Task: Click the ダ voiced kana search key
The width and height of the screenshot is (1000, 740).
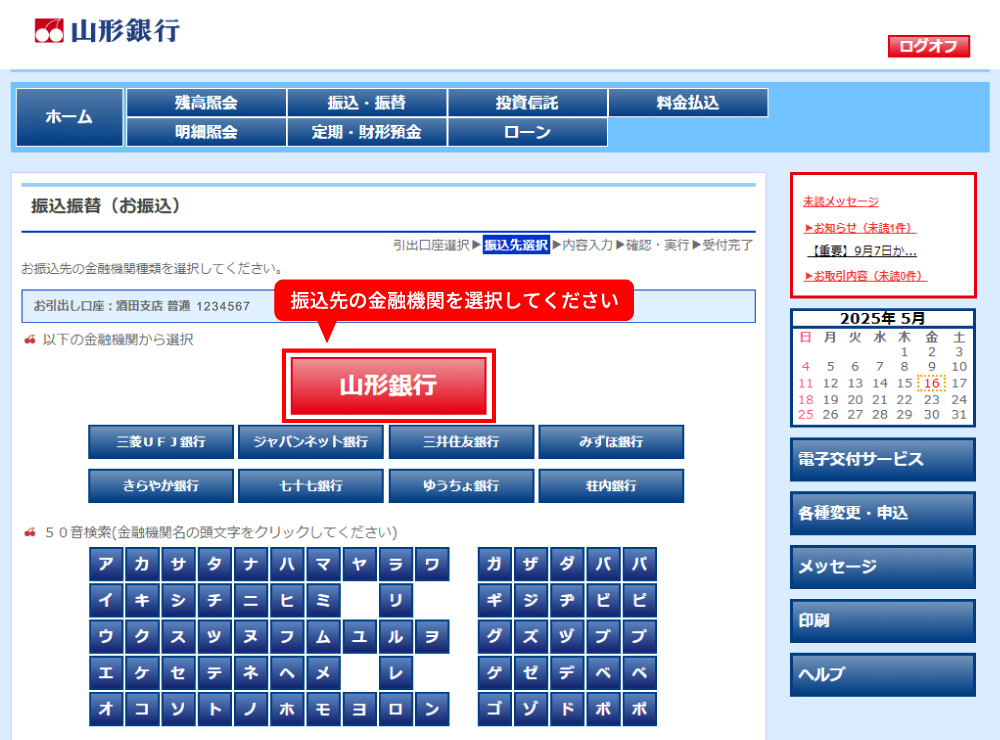Action: pos(567,564)
